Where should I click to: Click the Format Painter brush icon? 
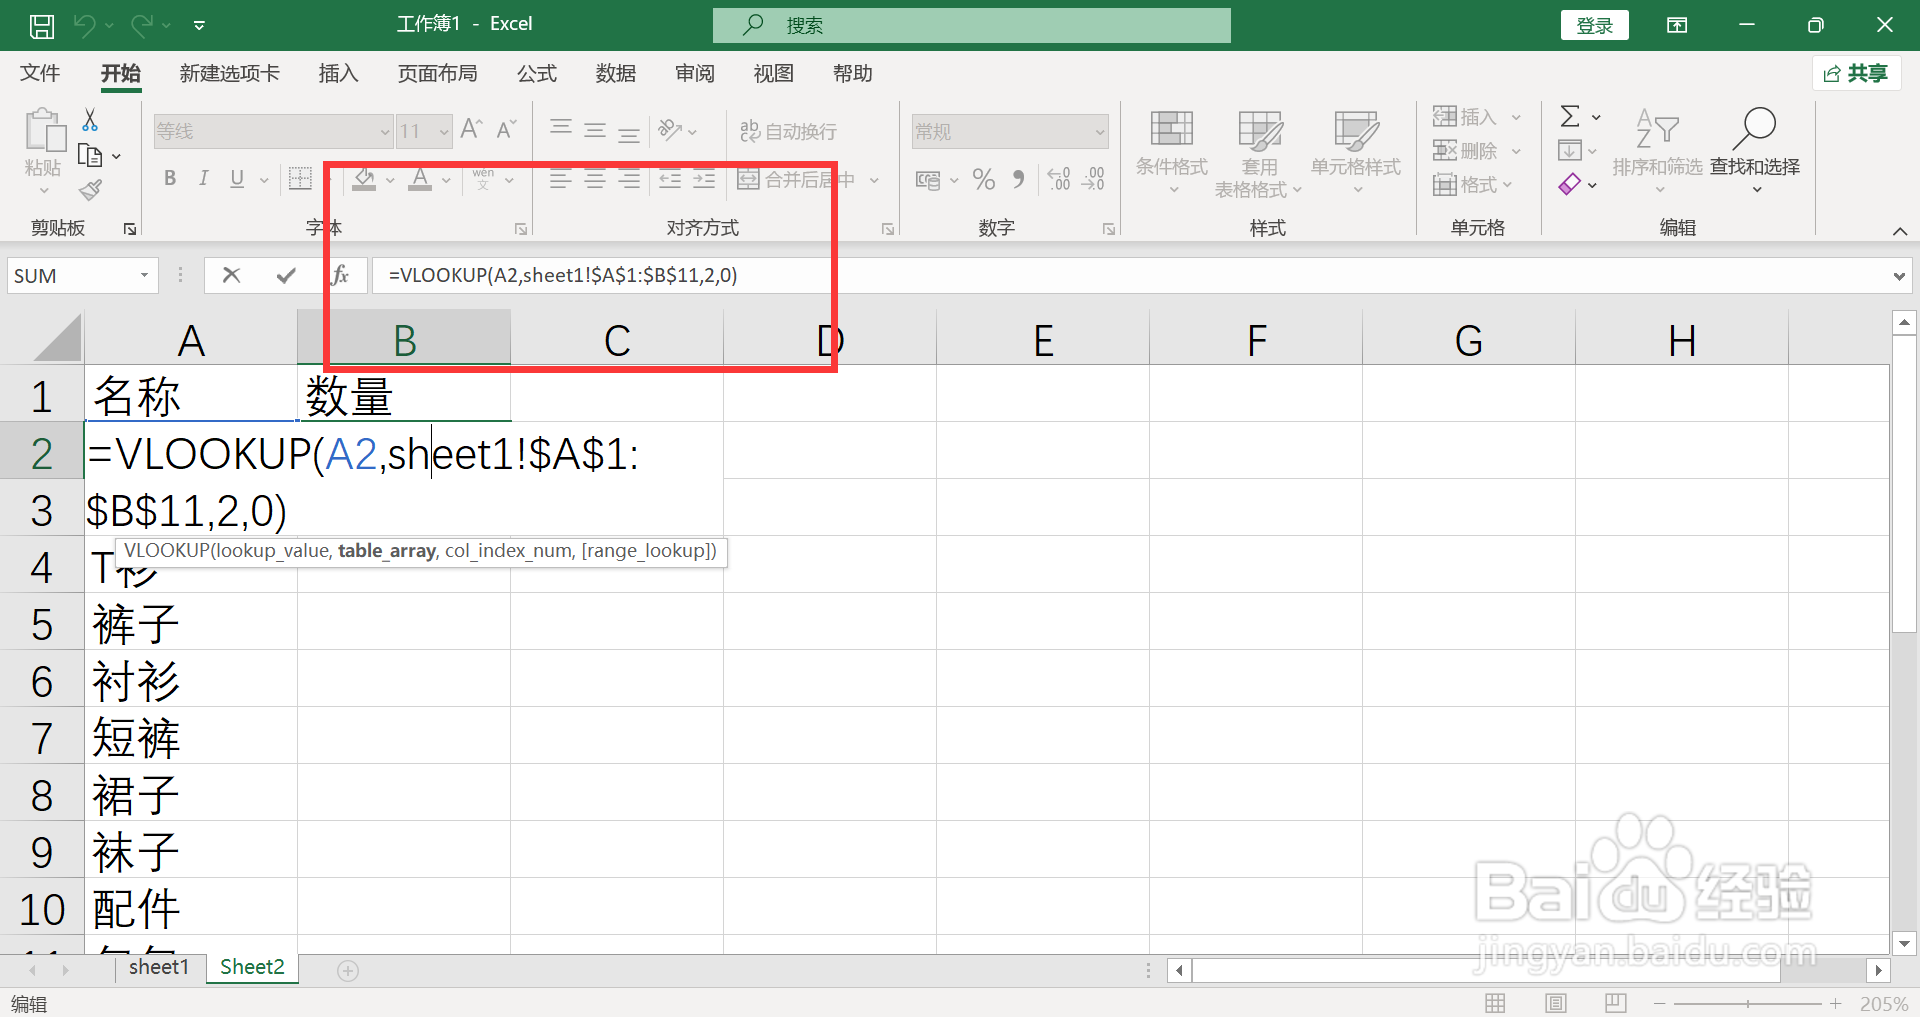click(x=91, y=189)
